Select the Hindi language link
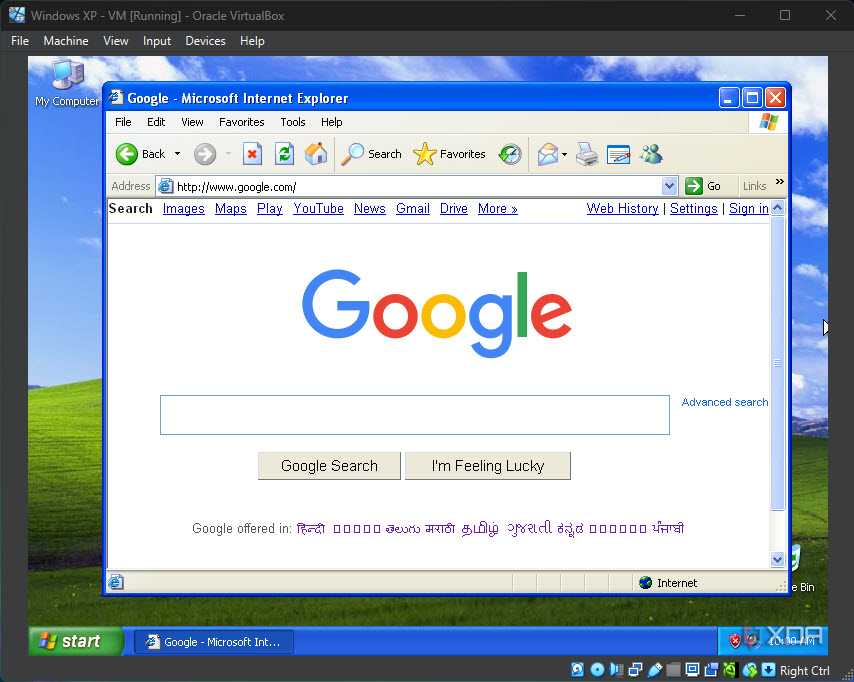The width and height of the screenshot is (854, 682). pos(311,528)
